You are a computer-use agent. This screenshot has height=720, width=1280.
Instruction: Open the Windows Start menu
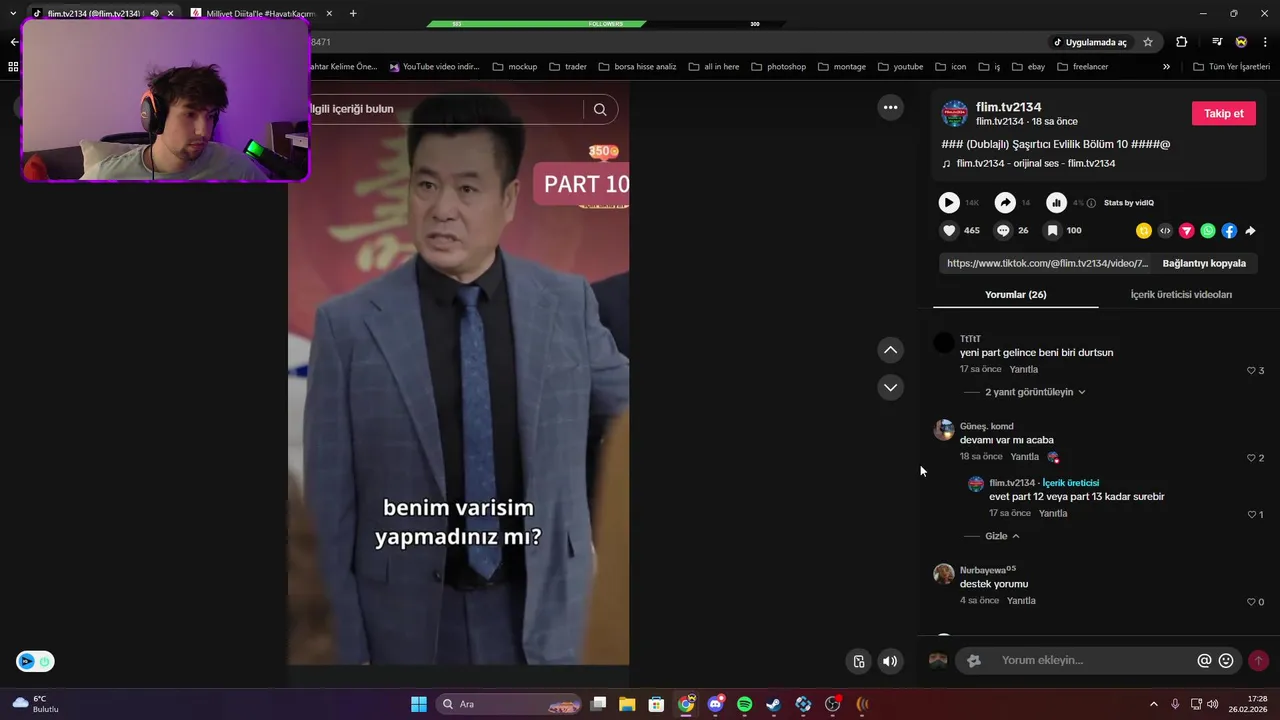(419, 704)
